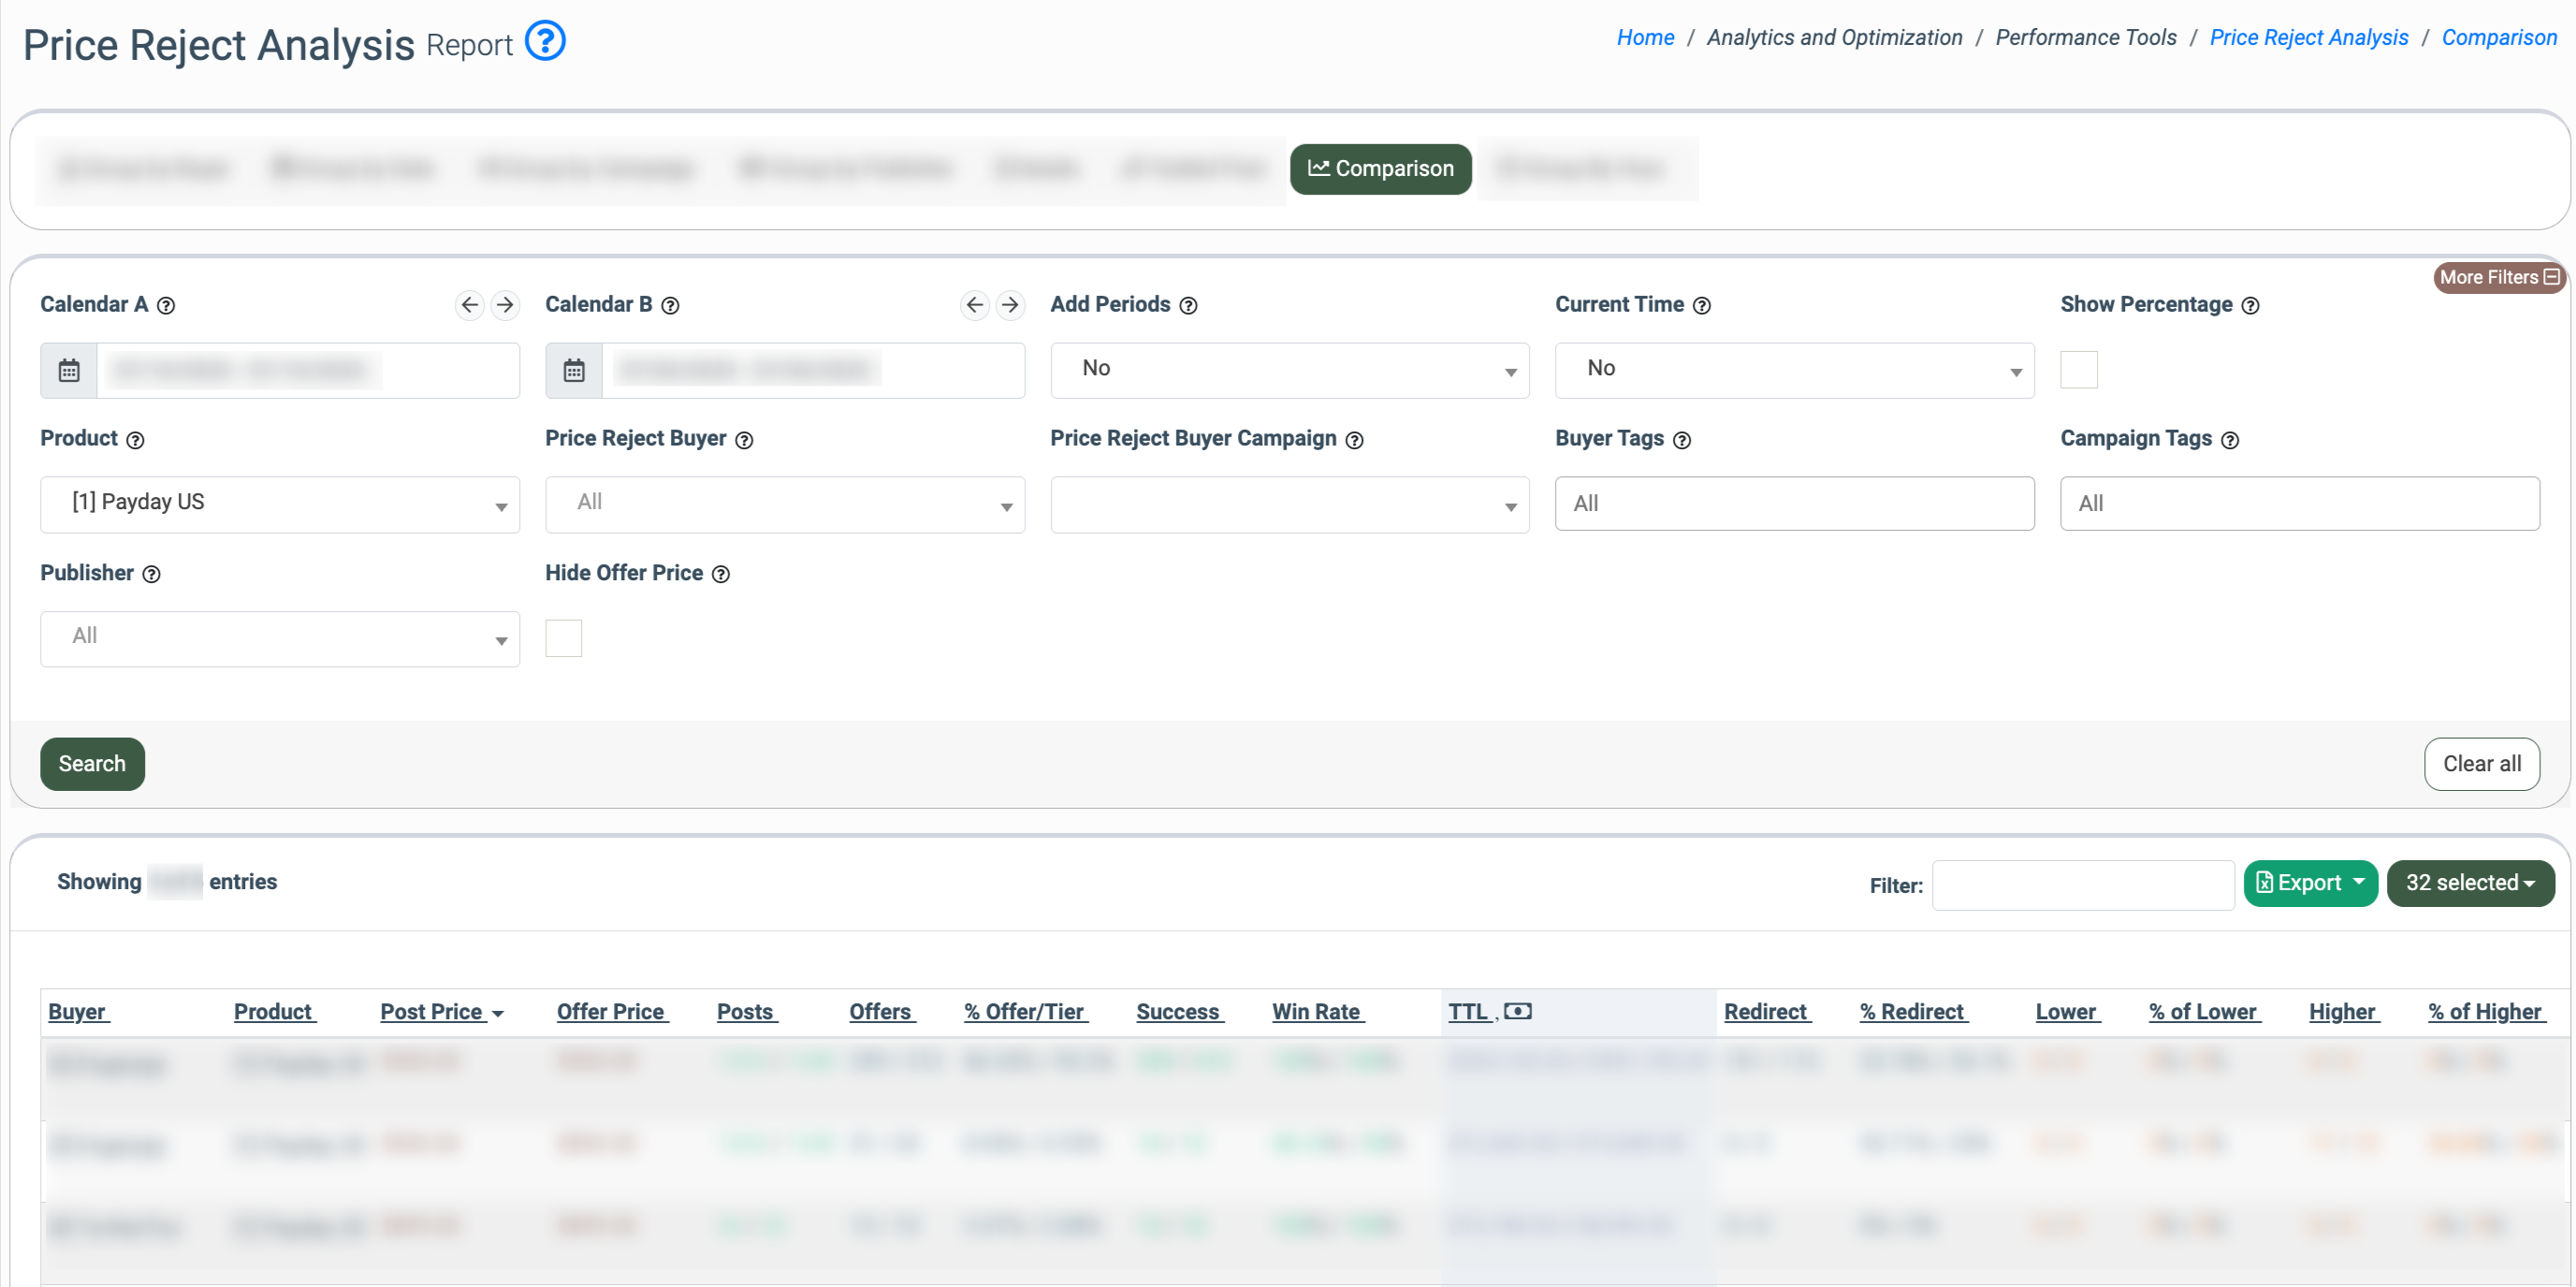Open Price Reject Analysis breadcrumb link
Screen dimensions: 2576x1287
pos(2308,37)
